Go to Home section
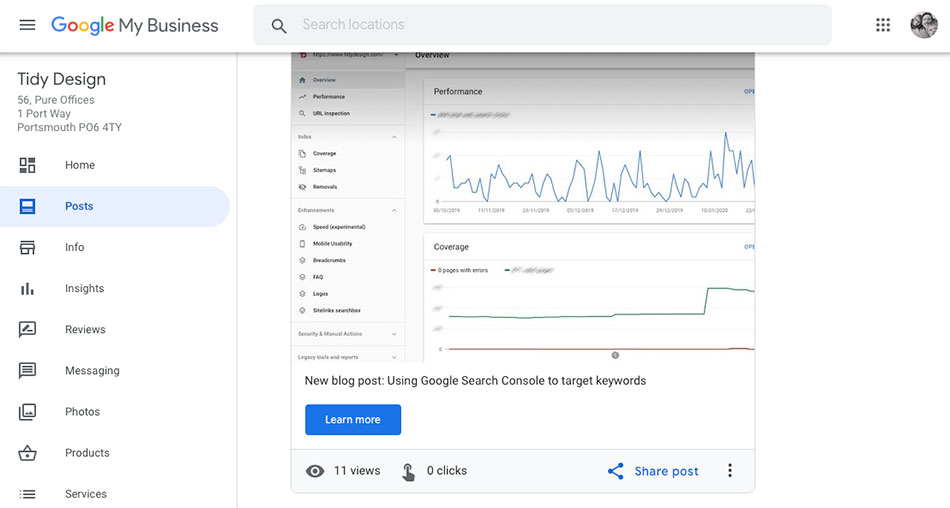Viewport: 950px width, 508px height. click(80, 165)
